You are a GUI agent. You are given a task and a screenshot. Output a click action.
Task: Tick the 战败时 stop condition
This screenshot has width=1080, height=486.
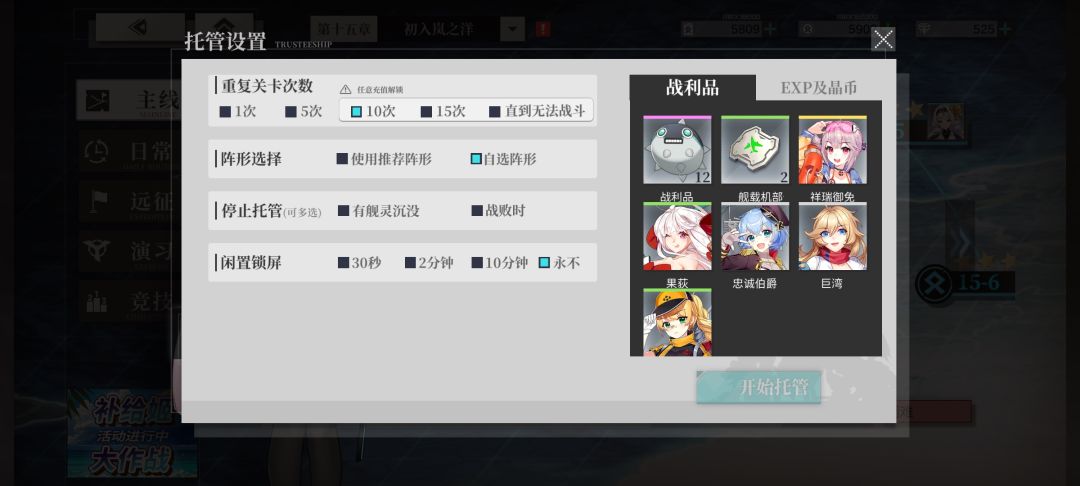pyautogui.click(x=498, y=211)
